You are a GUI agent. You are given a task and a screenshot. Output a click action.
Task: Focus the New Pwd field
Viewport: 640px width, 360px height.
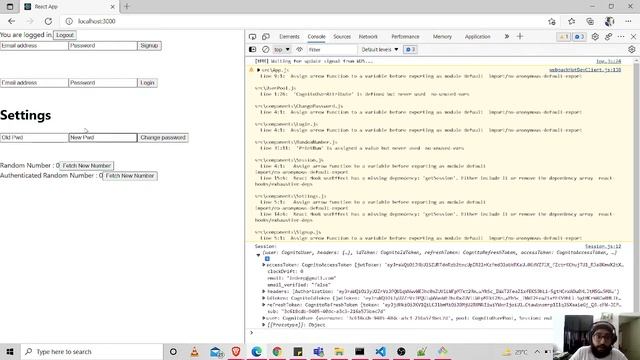point(103,138)
